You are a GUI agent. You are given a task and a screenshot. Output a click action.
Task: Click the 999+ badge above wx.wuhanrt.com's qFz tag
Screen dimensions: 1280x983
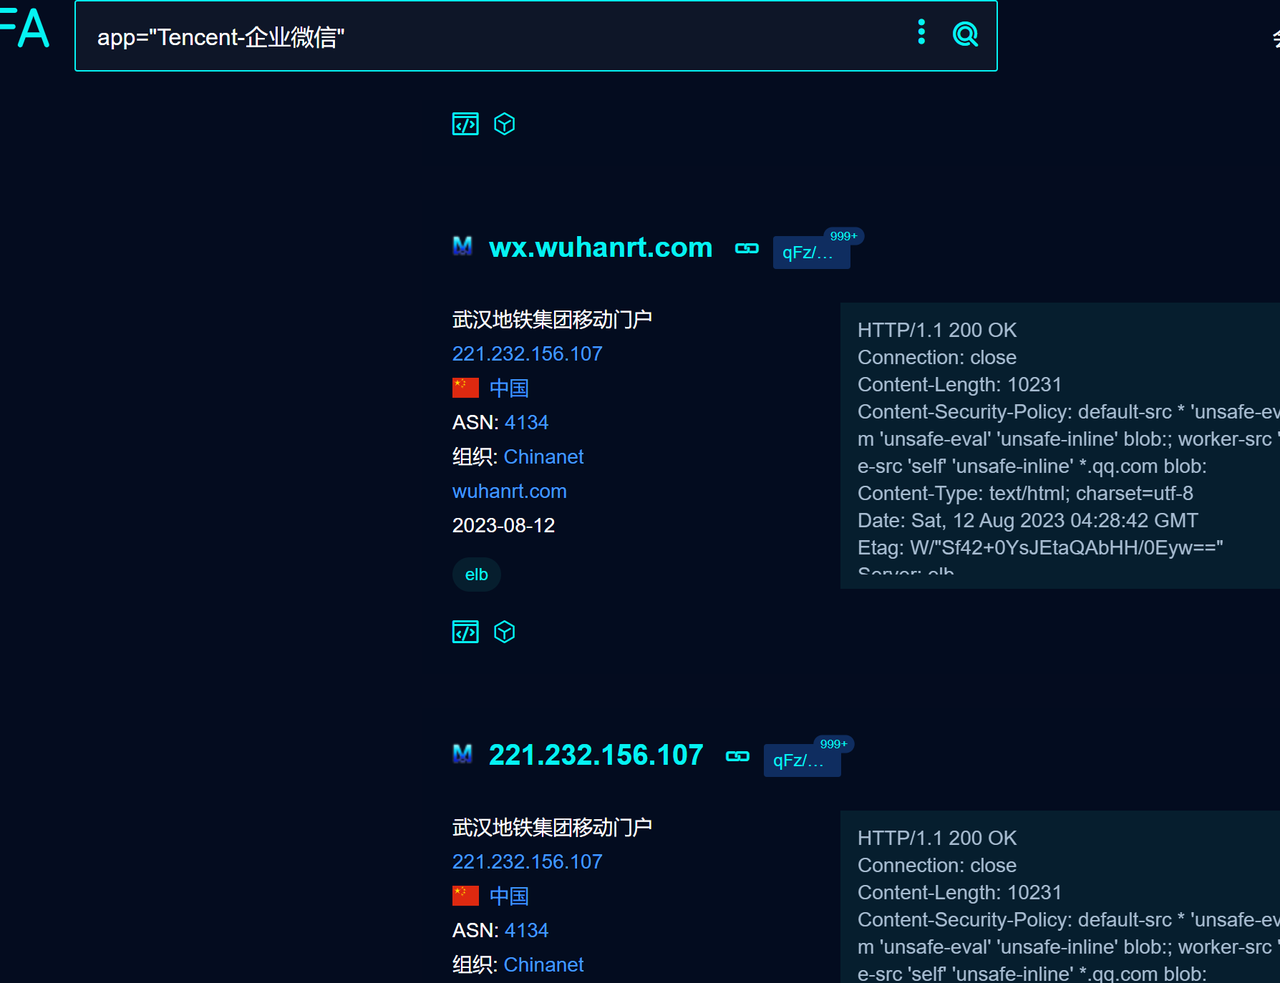843,236
